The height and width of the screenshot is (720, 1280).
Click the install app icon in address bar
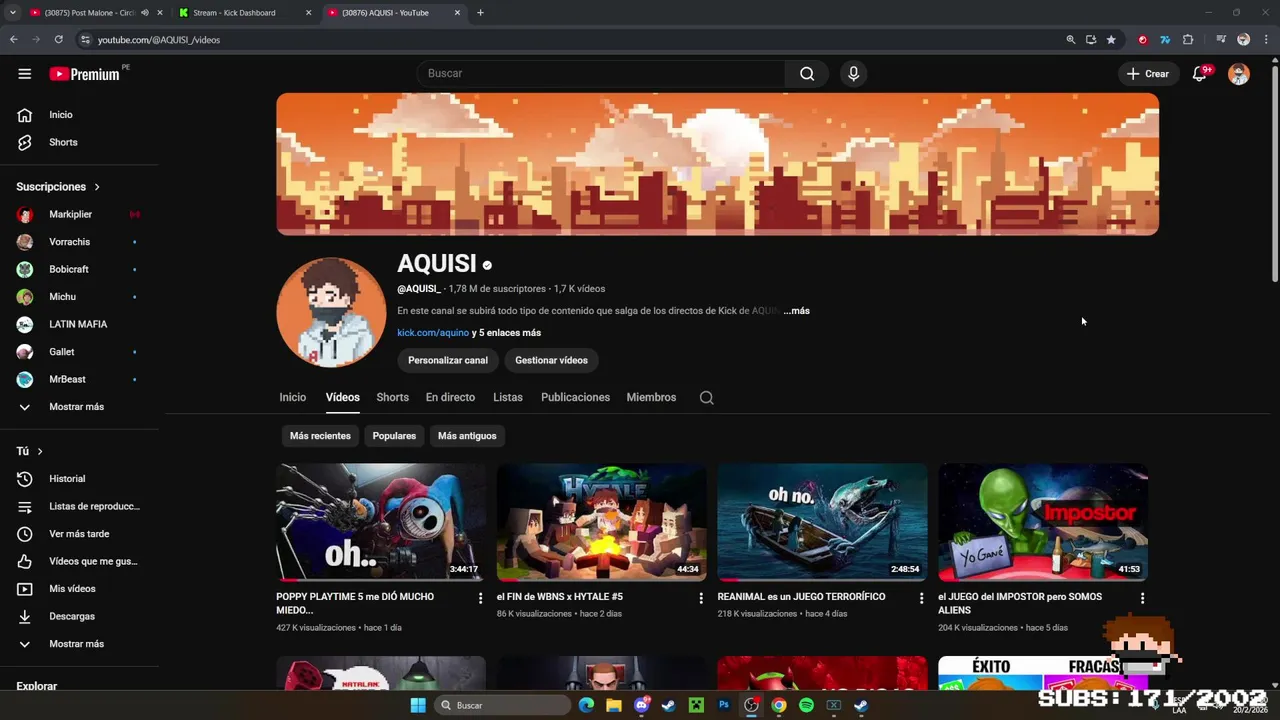(x=1090, y=39)
